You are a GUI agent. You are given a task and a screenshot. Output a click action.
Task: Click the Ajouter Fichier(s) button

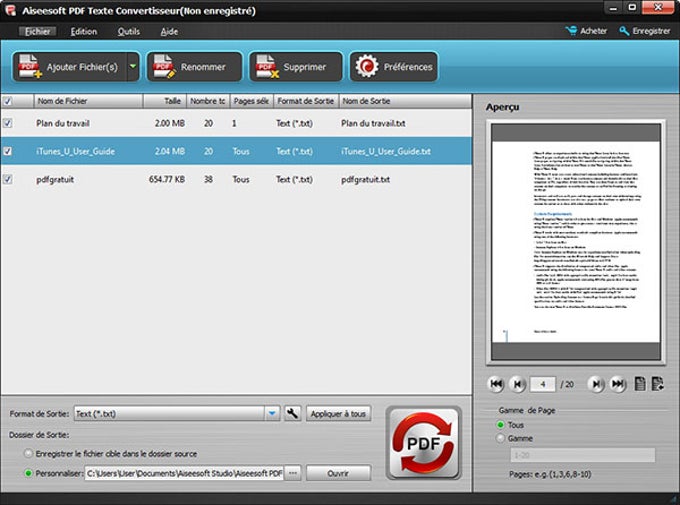70,67
